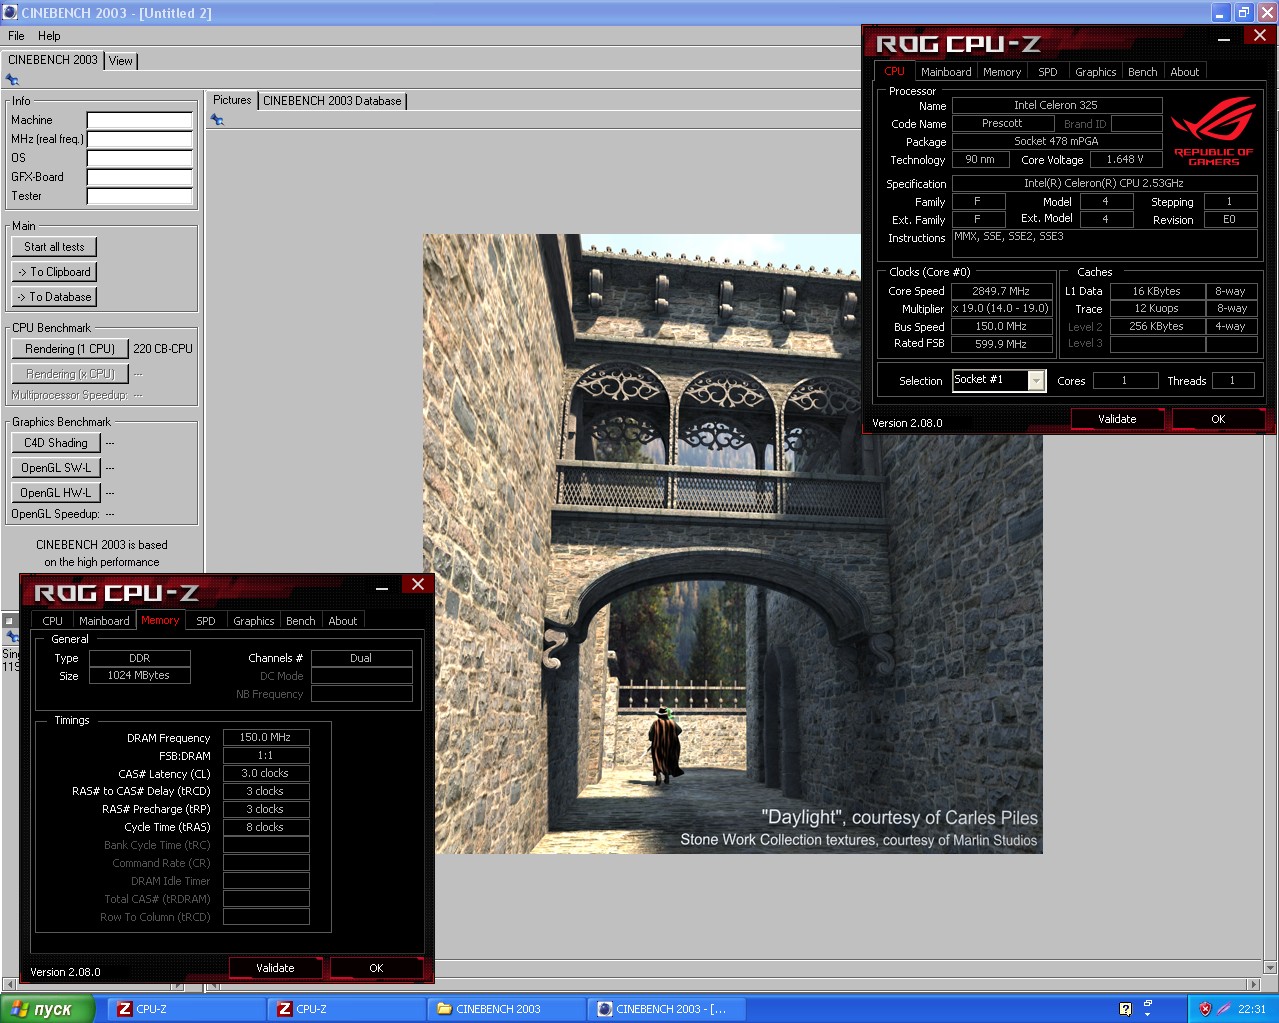Open Help menu

point(49,36)
